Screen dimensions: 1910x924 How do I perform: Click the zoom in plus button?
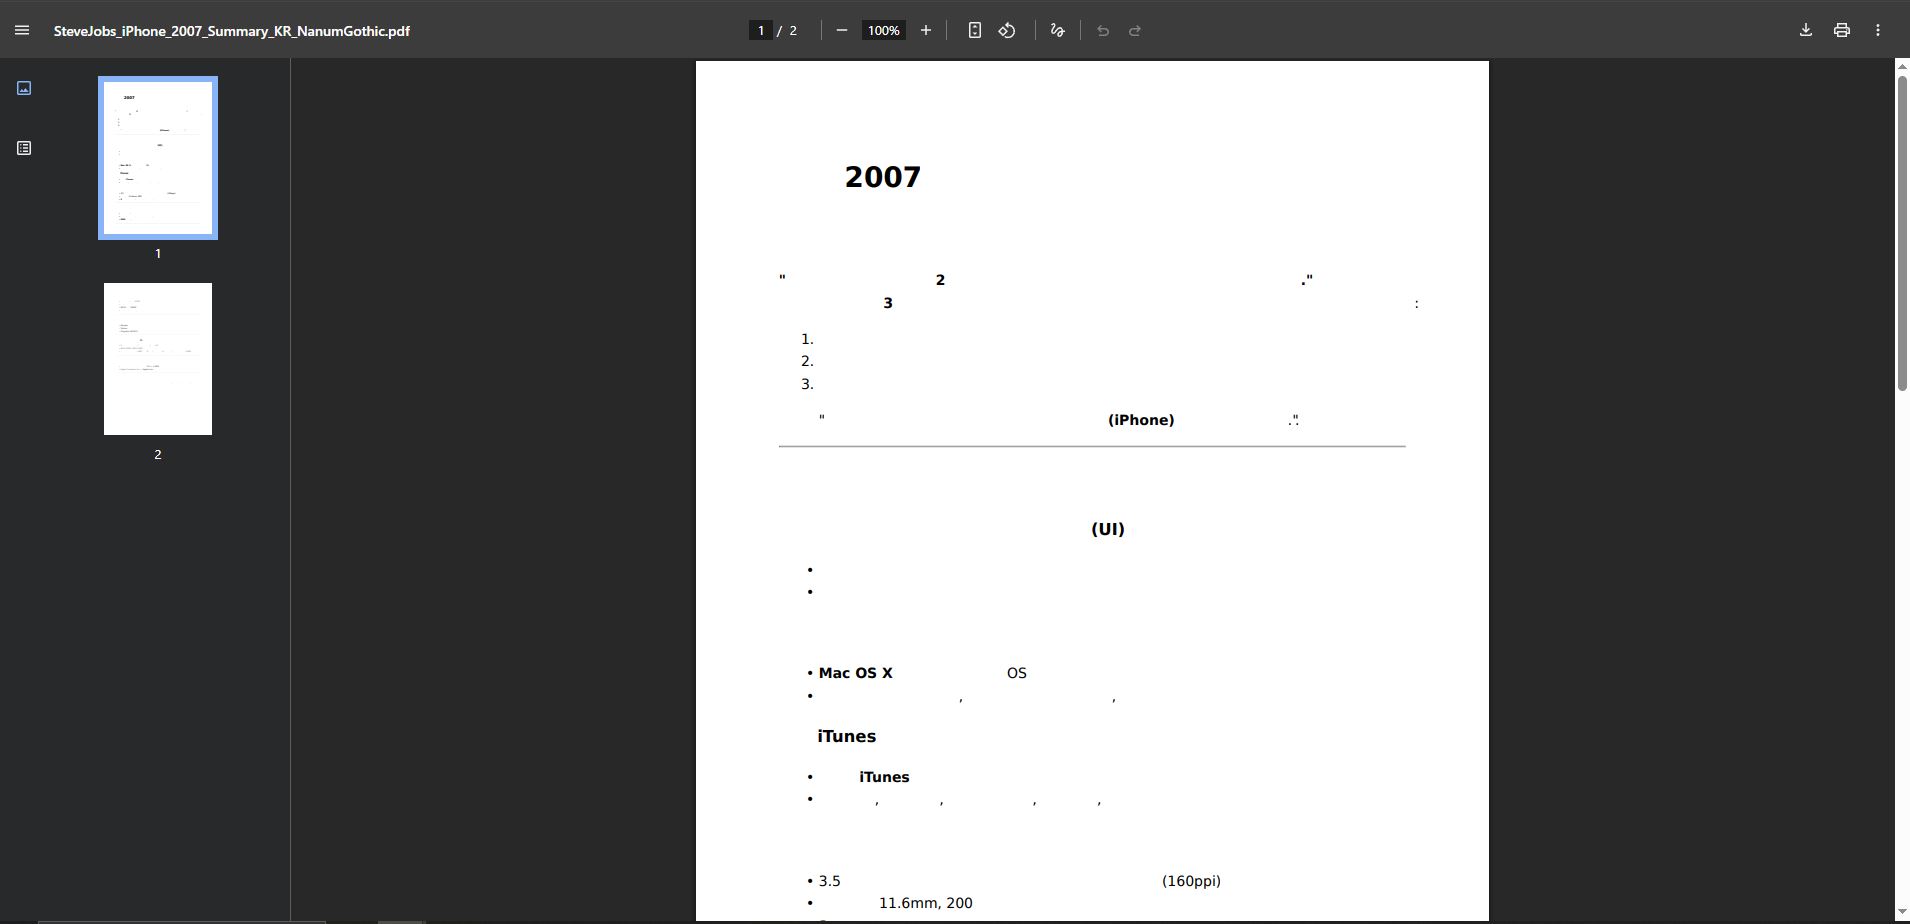coord(926,31)
